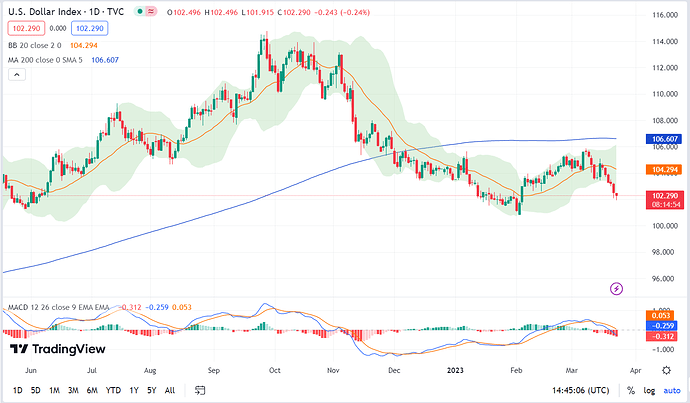Select the YTD time range
The width and height of the screenshot is (690, 403).
113,390
